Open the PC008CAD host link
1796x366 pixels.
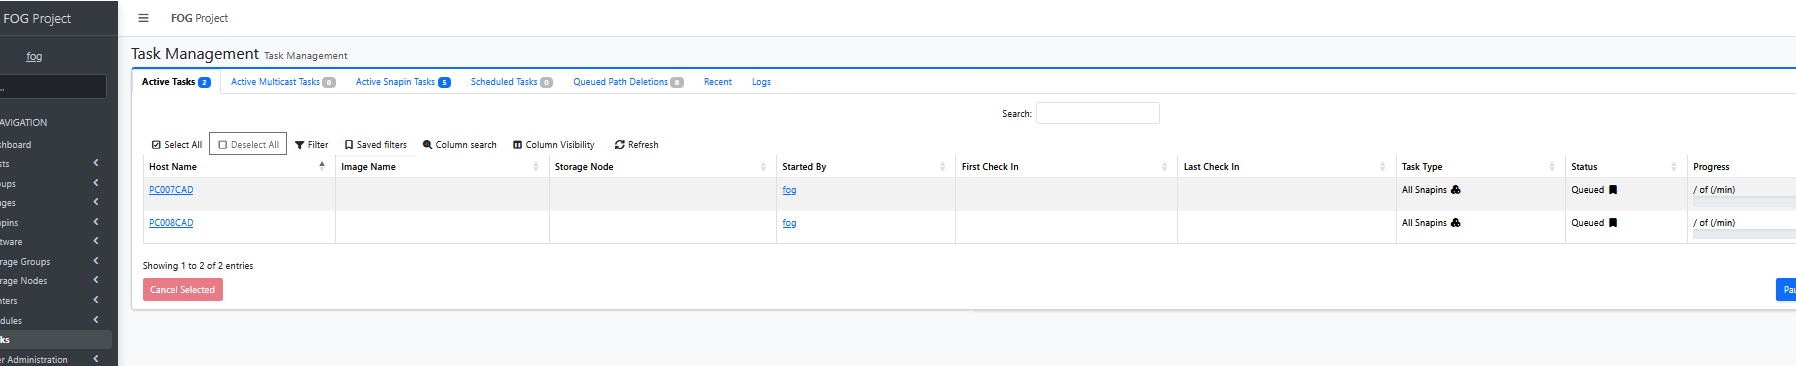(x=171, y=223)
